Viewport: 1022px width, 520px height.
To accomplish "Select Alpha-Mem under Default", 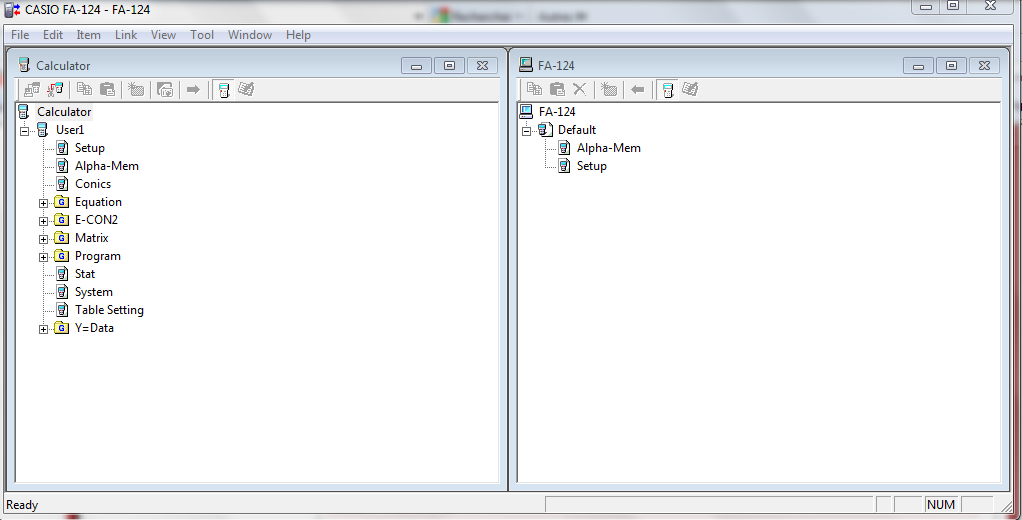I will tap(608, 148).
